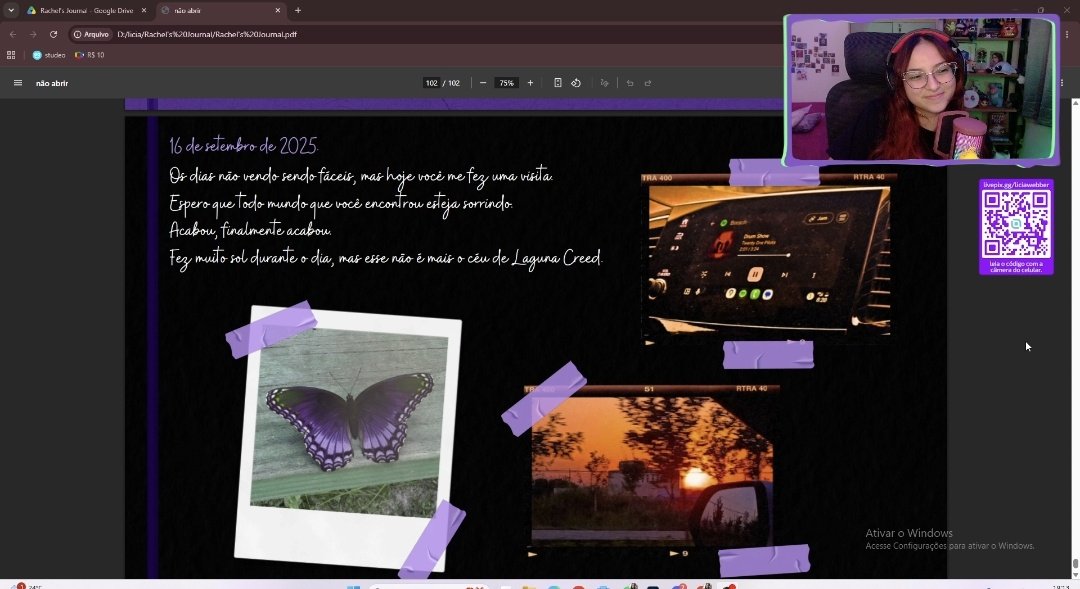Zoom in the PDF
Viewport: 1080px width, 589px height.
point(530,83)
